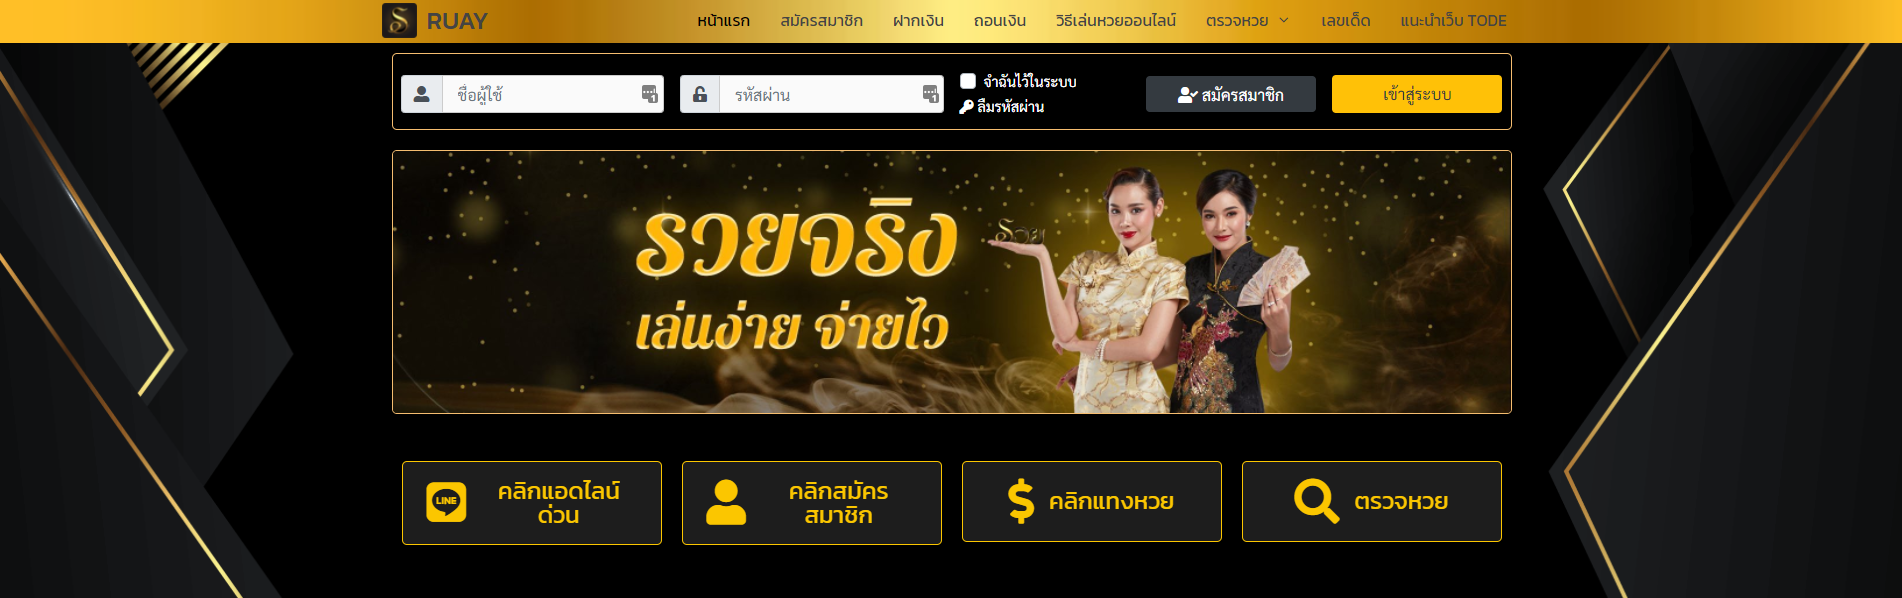Click the autofill icon in username field
The height and width of the screenshot is (598, 1902).
(650, 94)
